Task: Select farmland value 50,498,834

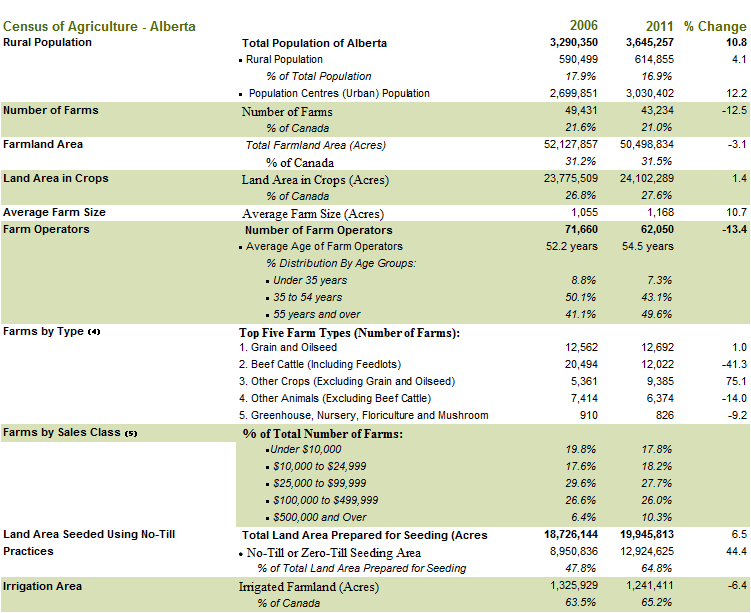Action: (647, 144)
